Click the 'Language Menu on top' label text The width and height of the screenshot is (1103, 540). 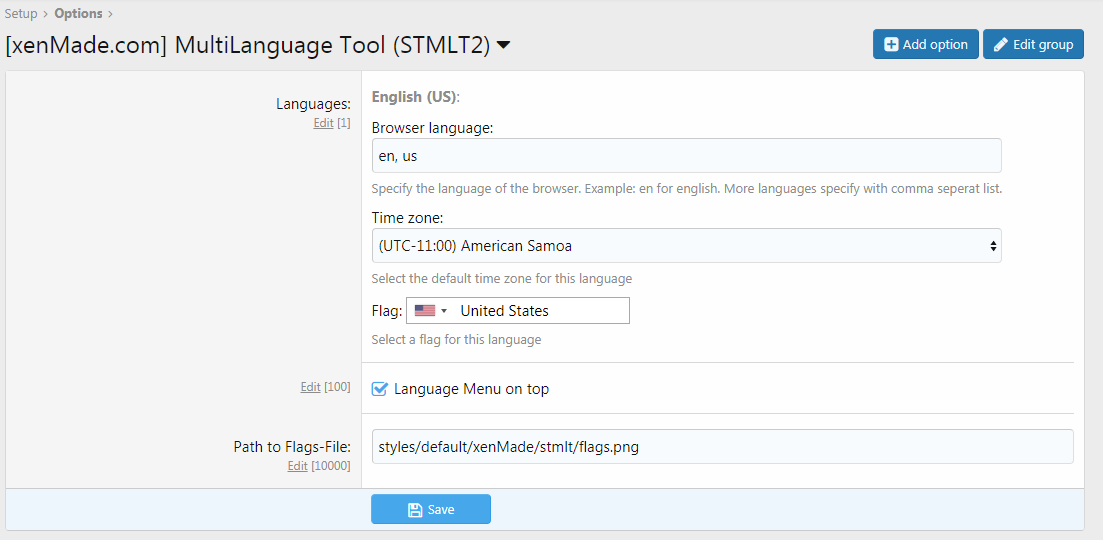(x=471, y=389)
